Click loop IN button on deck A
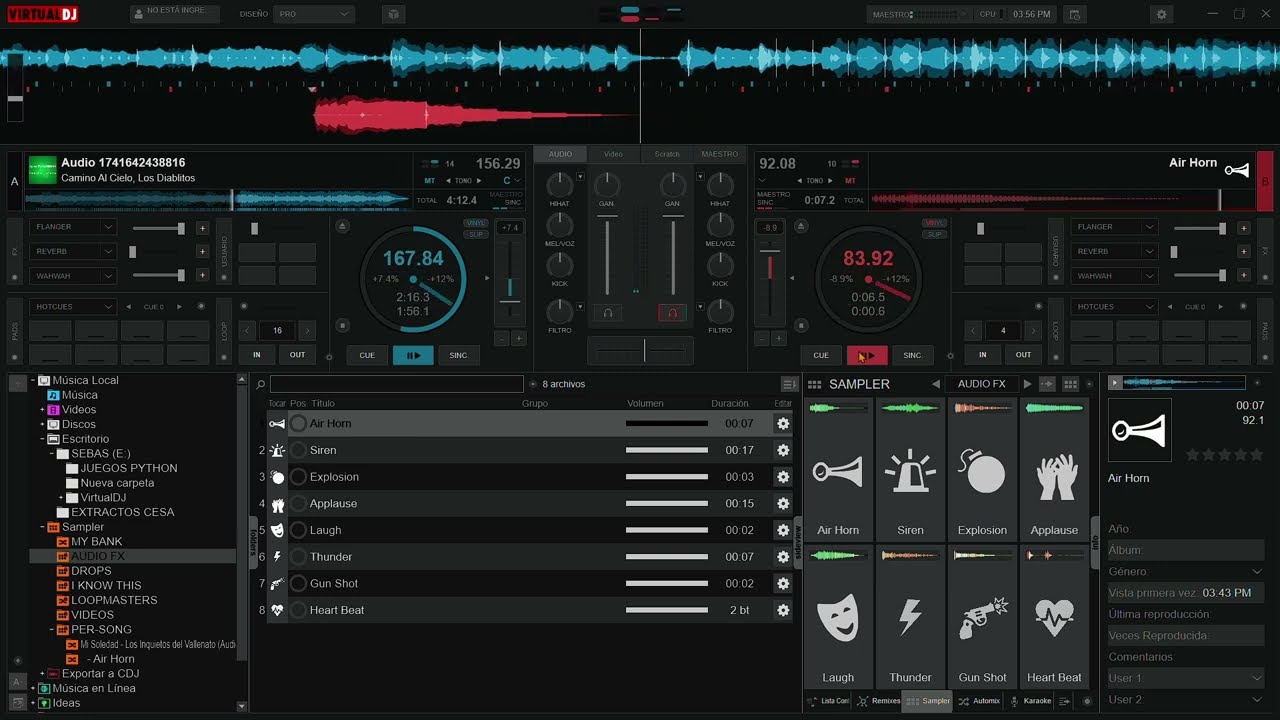Screen dimensions: 1280x720 click(257, 355)
